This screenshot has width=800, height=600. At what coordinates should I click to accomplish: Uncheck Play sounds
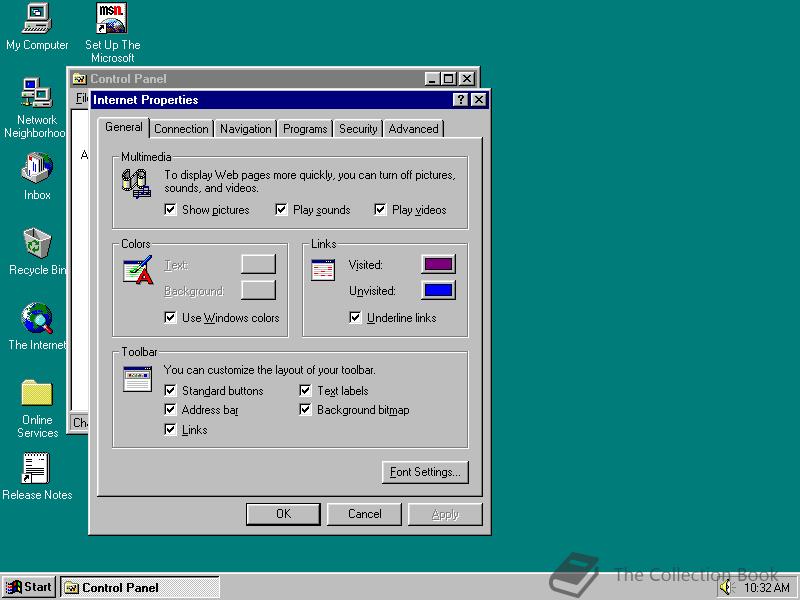(281, 210)
